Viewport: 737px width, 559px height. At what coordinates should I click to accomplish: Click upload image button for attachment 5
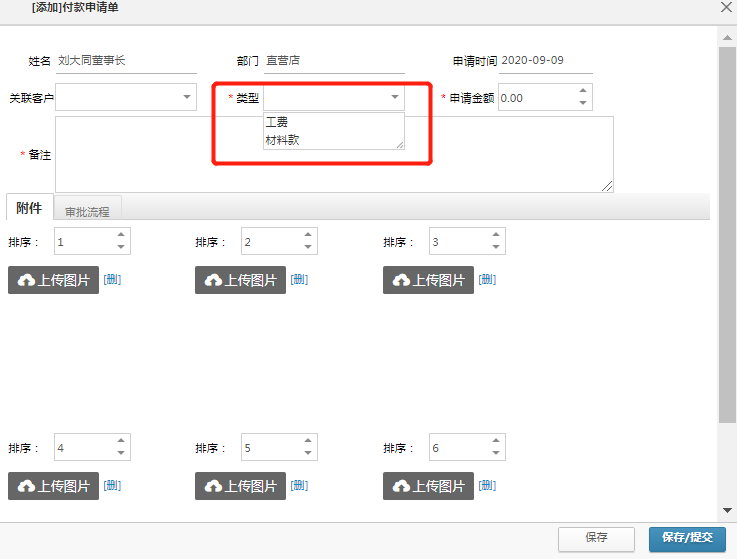[240, 486]
